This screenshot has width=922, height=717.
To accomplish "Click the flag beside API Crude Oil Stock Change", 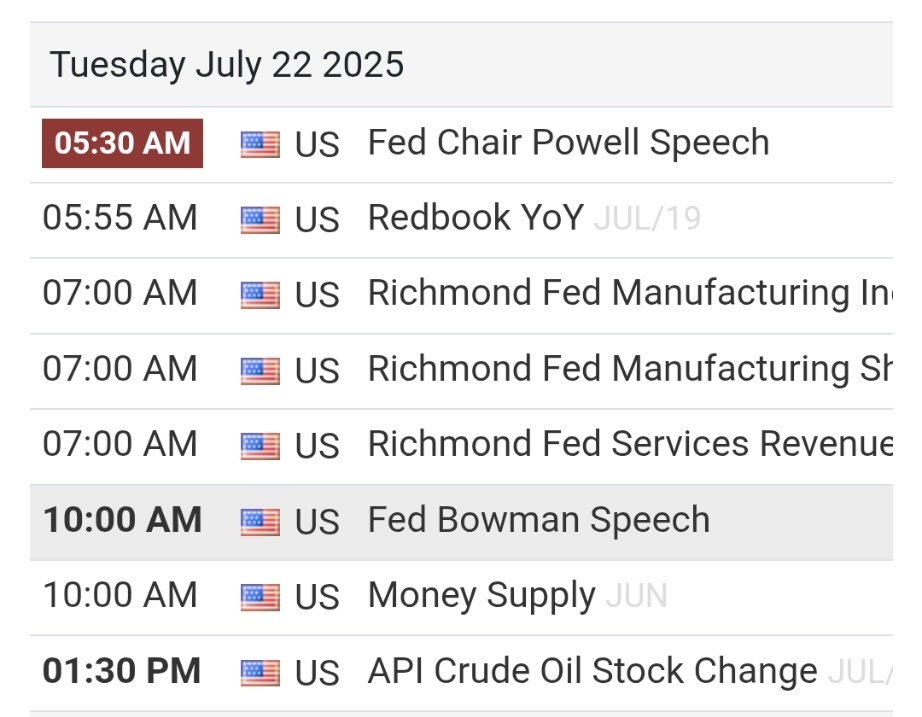I will (260, 673).
